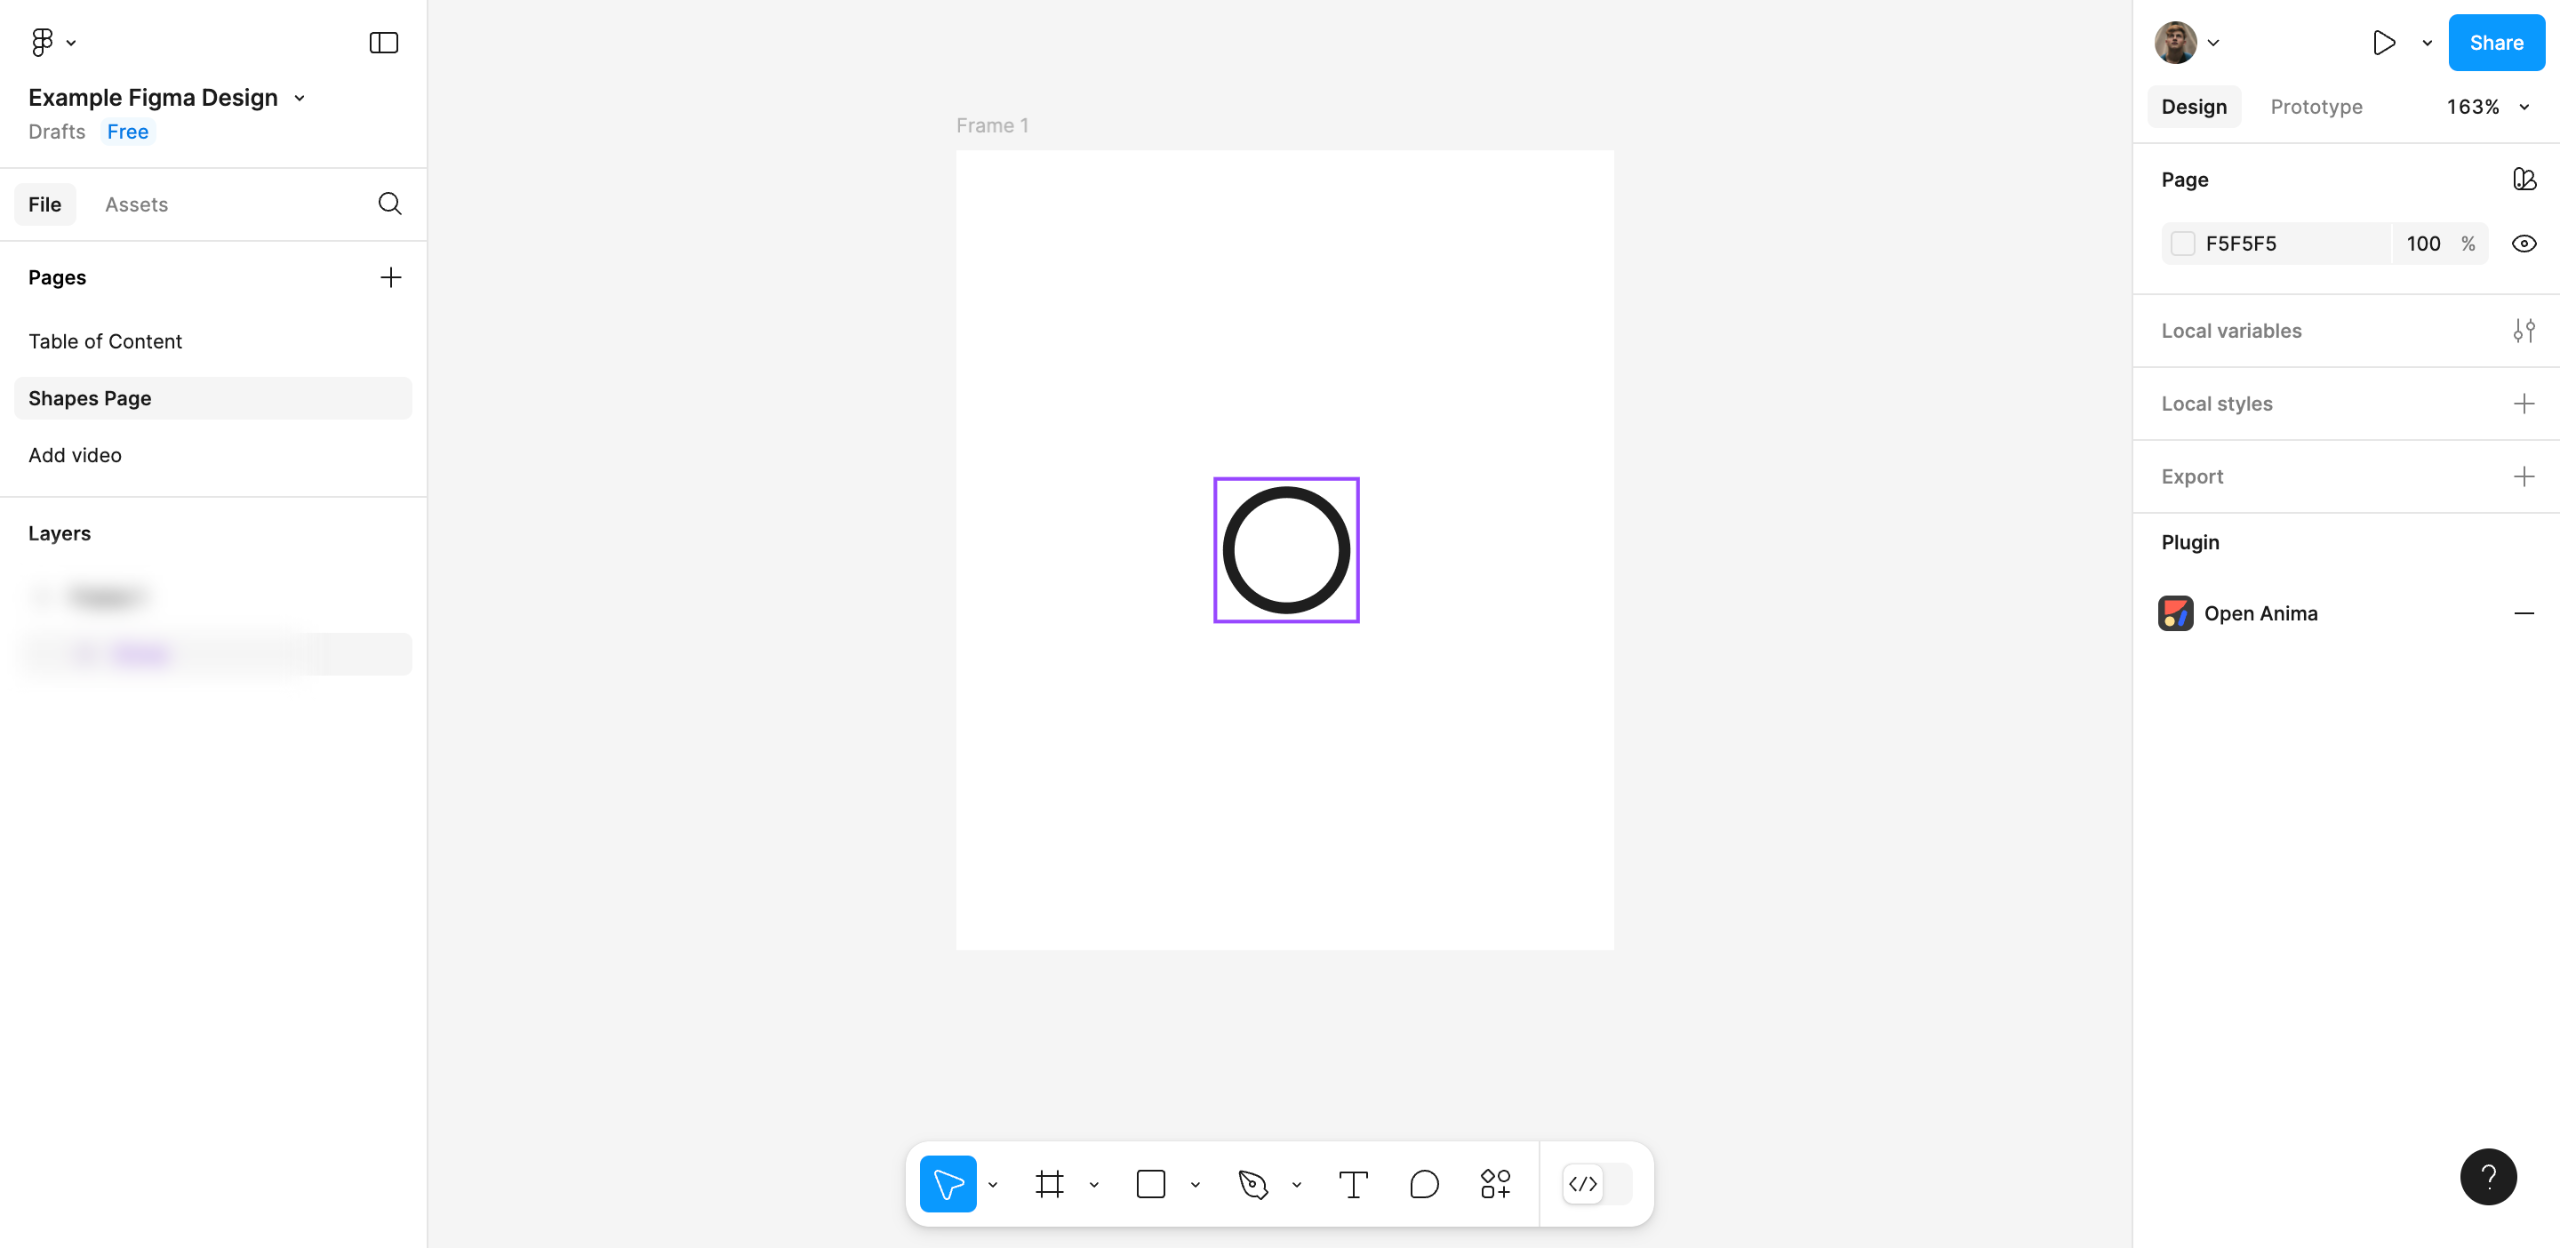Switch to the Prototype tab

pyautogui.click(x=2316, y=106)
